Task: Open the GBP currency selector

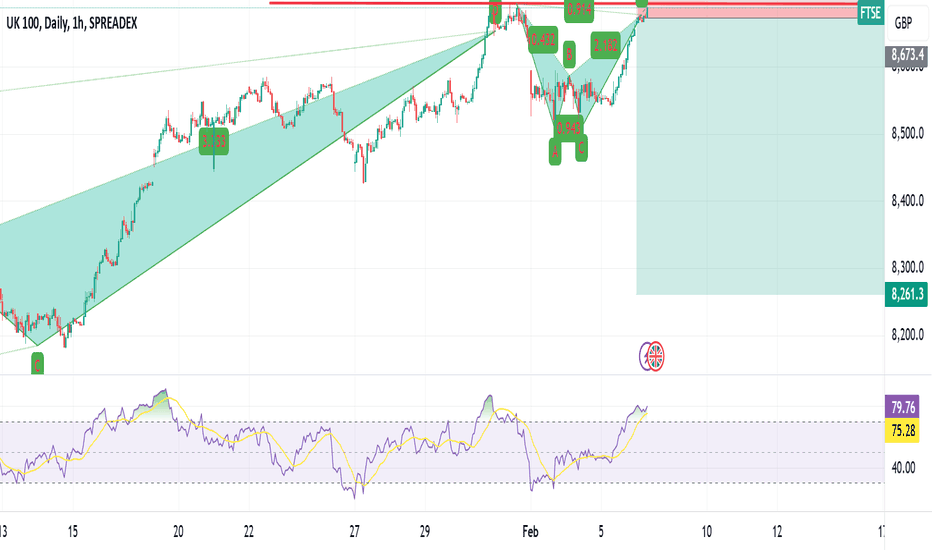Action: [x=902, y=23]
